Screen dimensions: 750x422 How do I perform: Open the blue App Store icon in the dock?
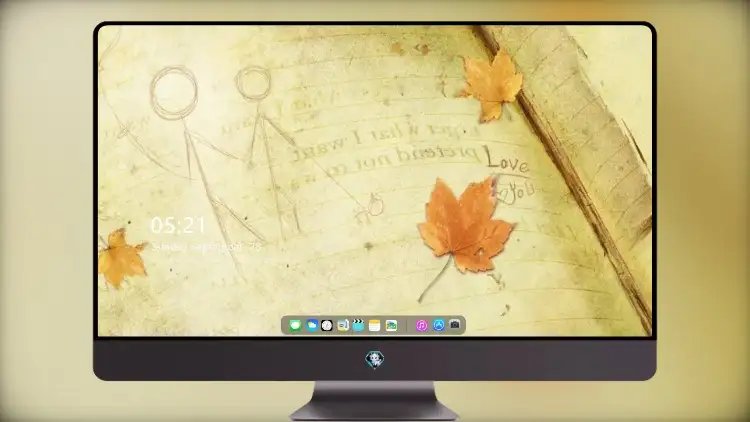click(439, 325)
